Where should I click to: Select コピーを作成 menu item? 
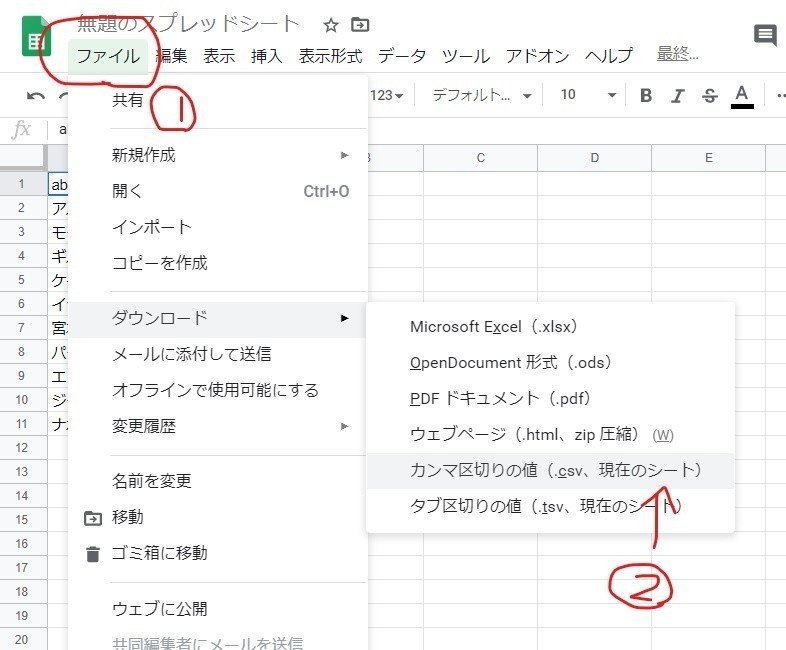[218, 263]
